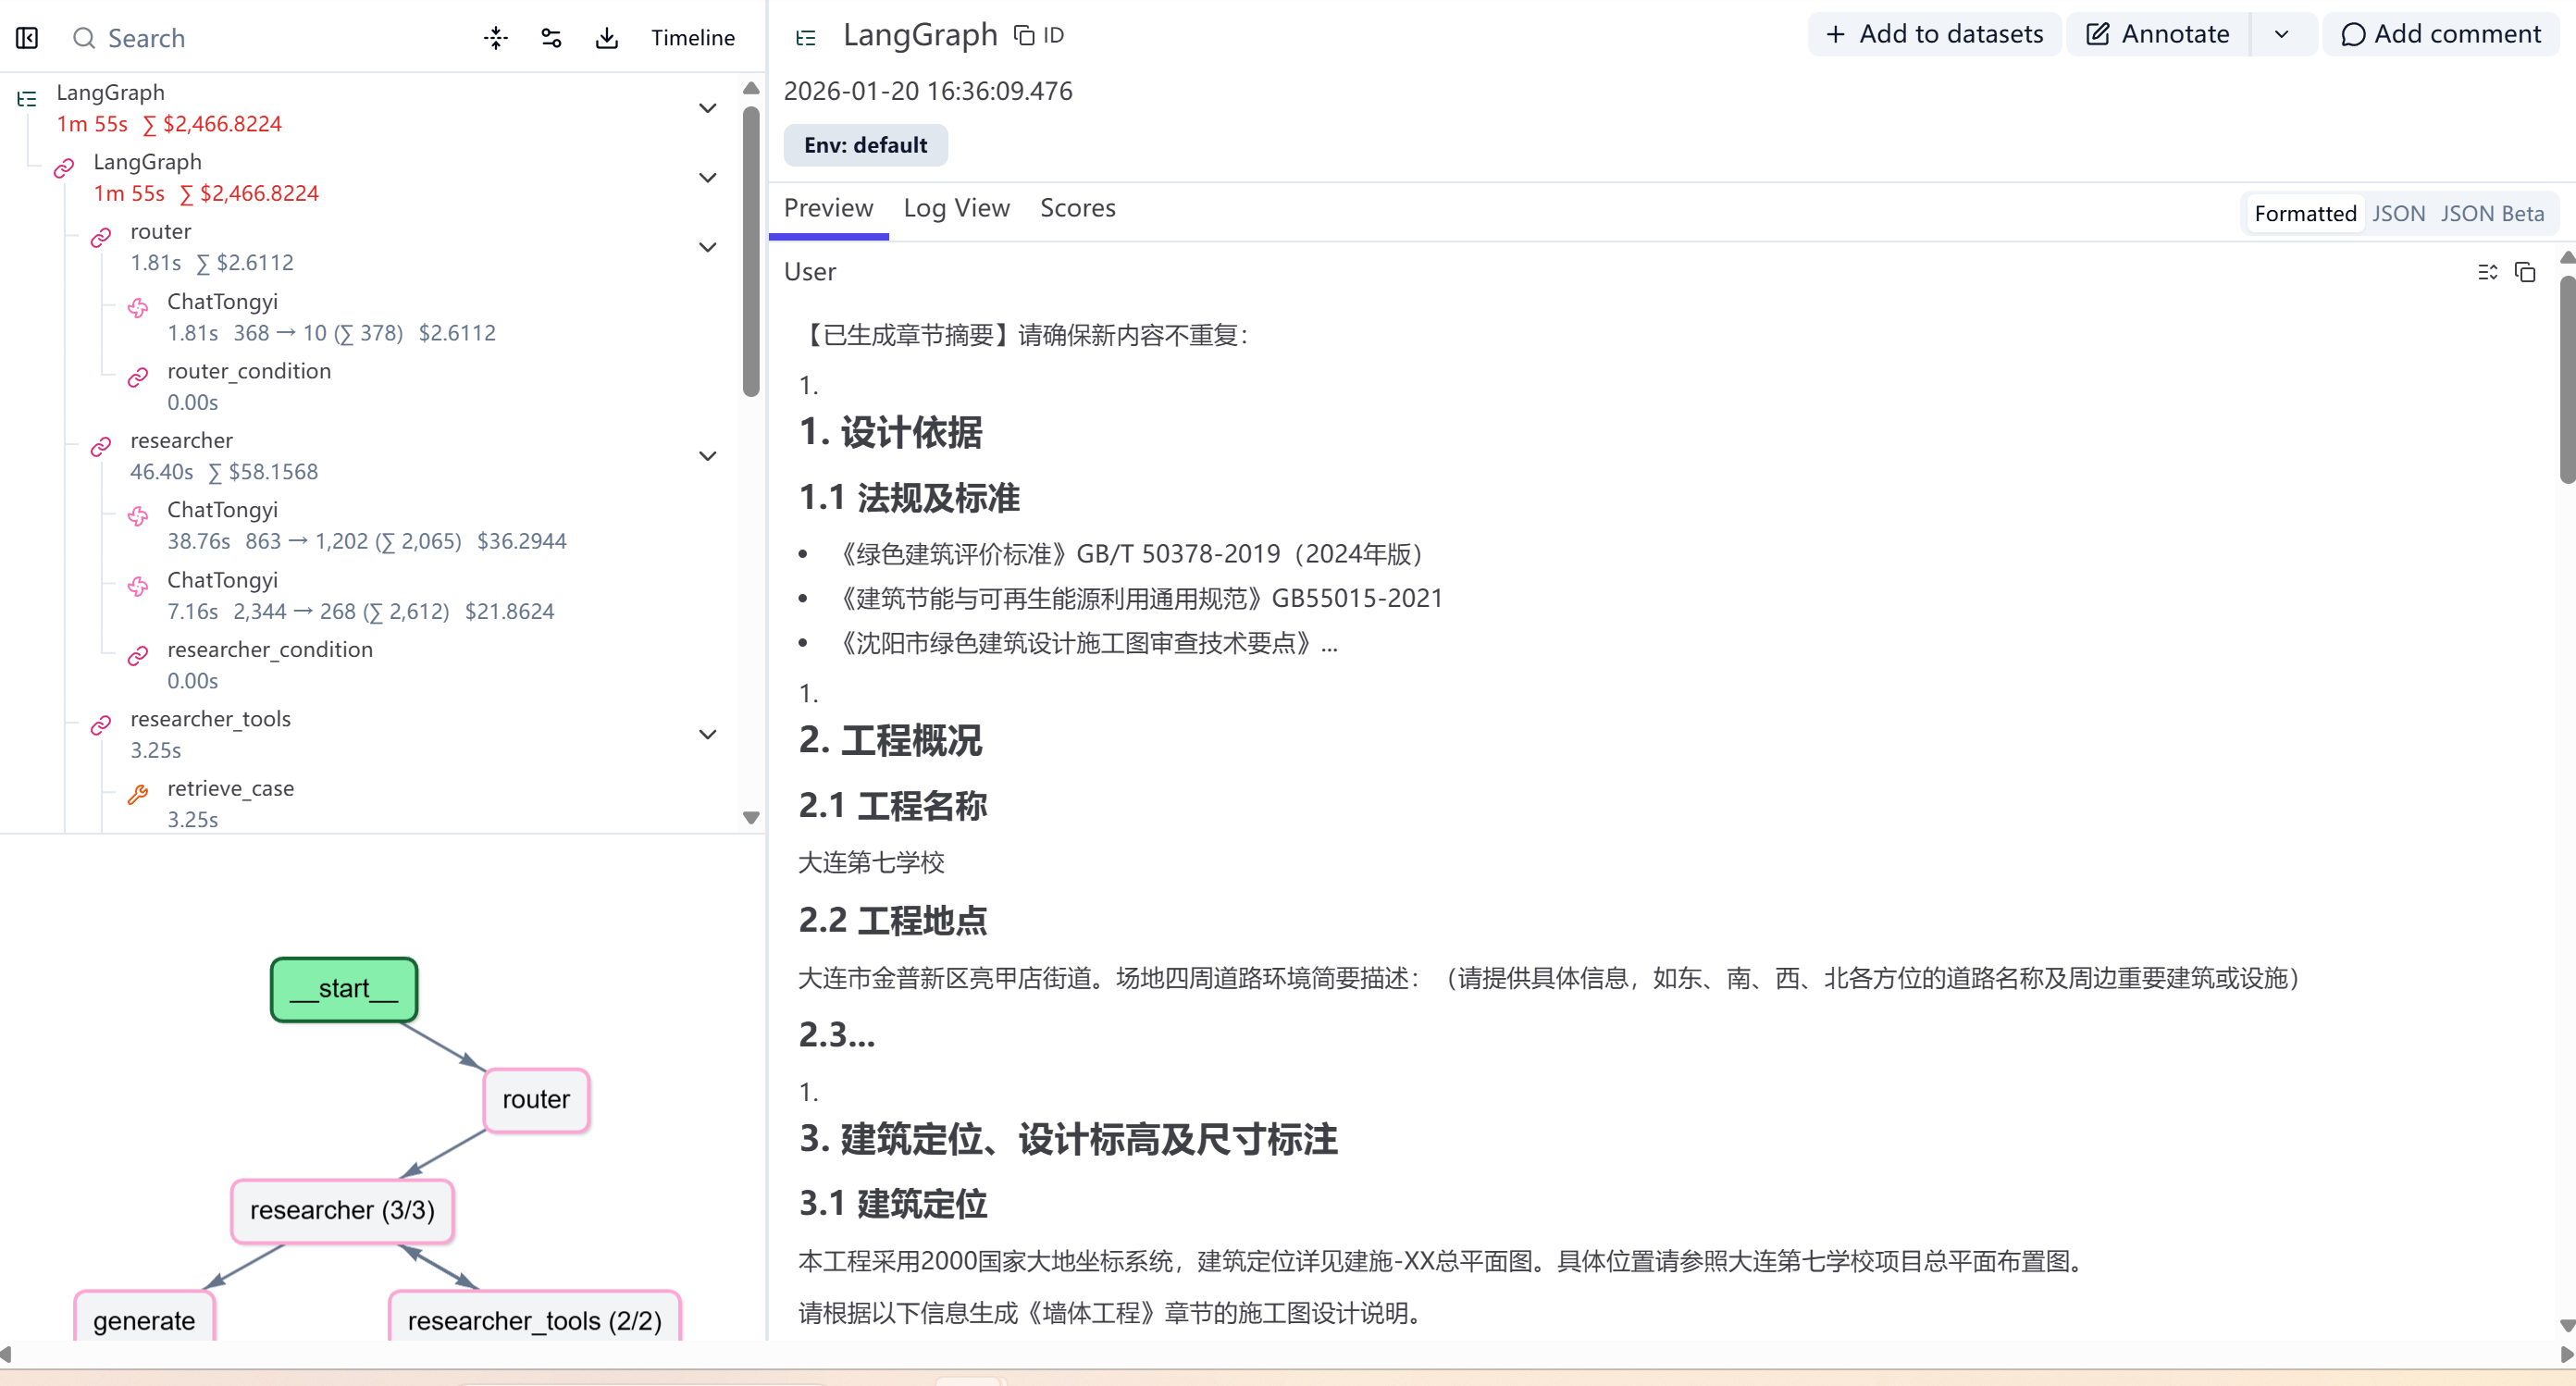The image size is (2576, 1386).
Task: Click the collapse-all nodes icon
Action: pyautogui.click(x=496, y=38)
